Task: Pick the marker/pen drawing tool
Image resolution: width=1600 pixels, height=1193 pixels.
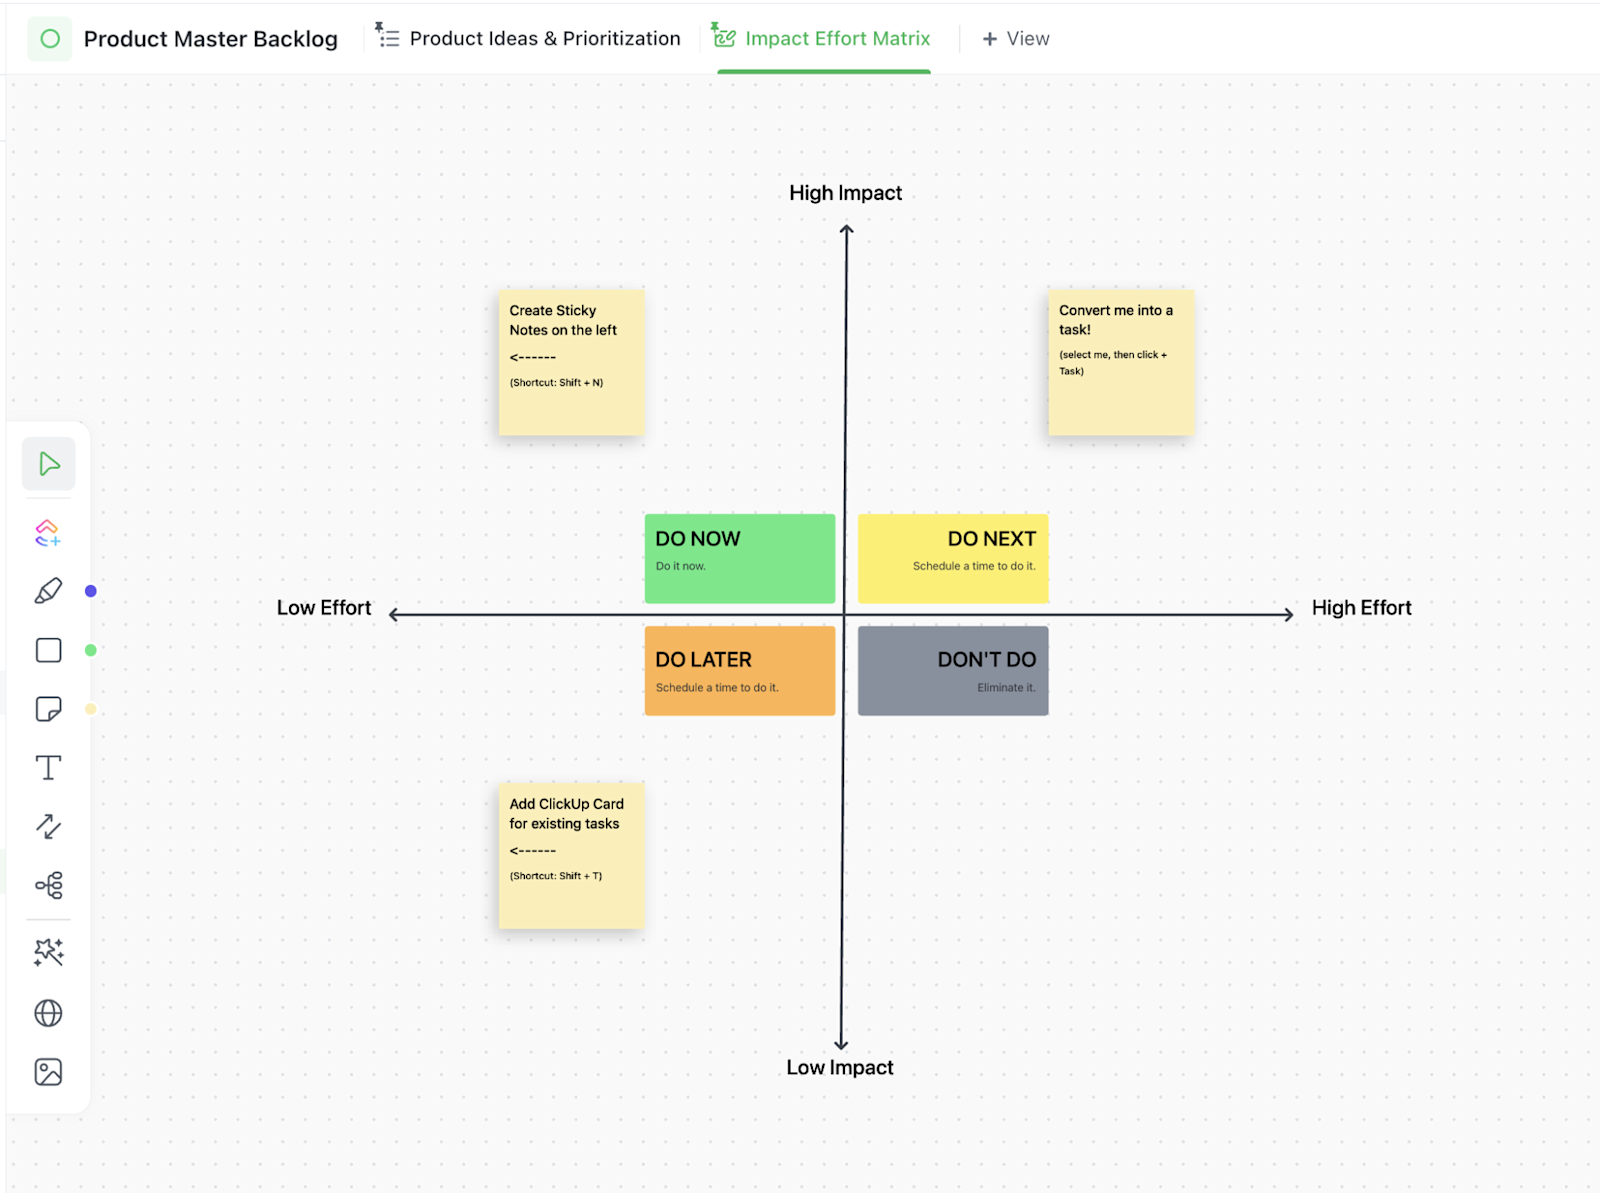Action: click(x=47, y=589)
